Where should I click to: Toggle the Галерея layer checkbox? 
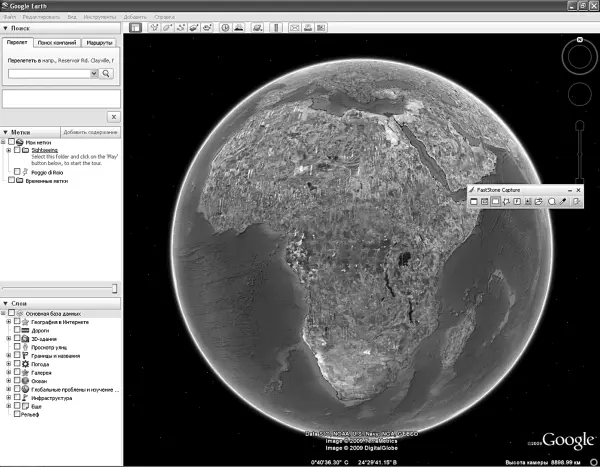[x=17, y=372]
